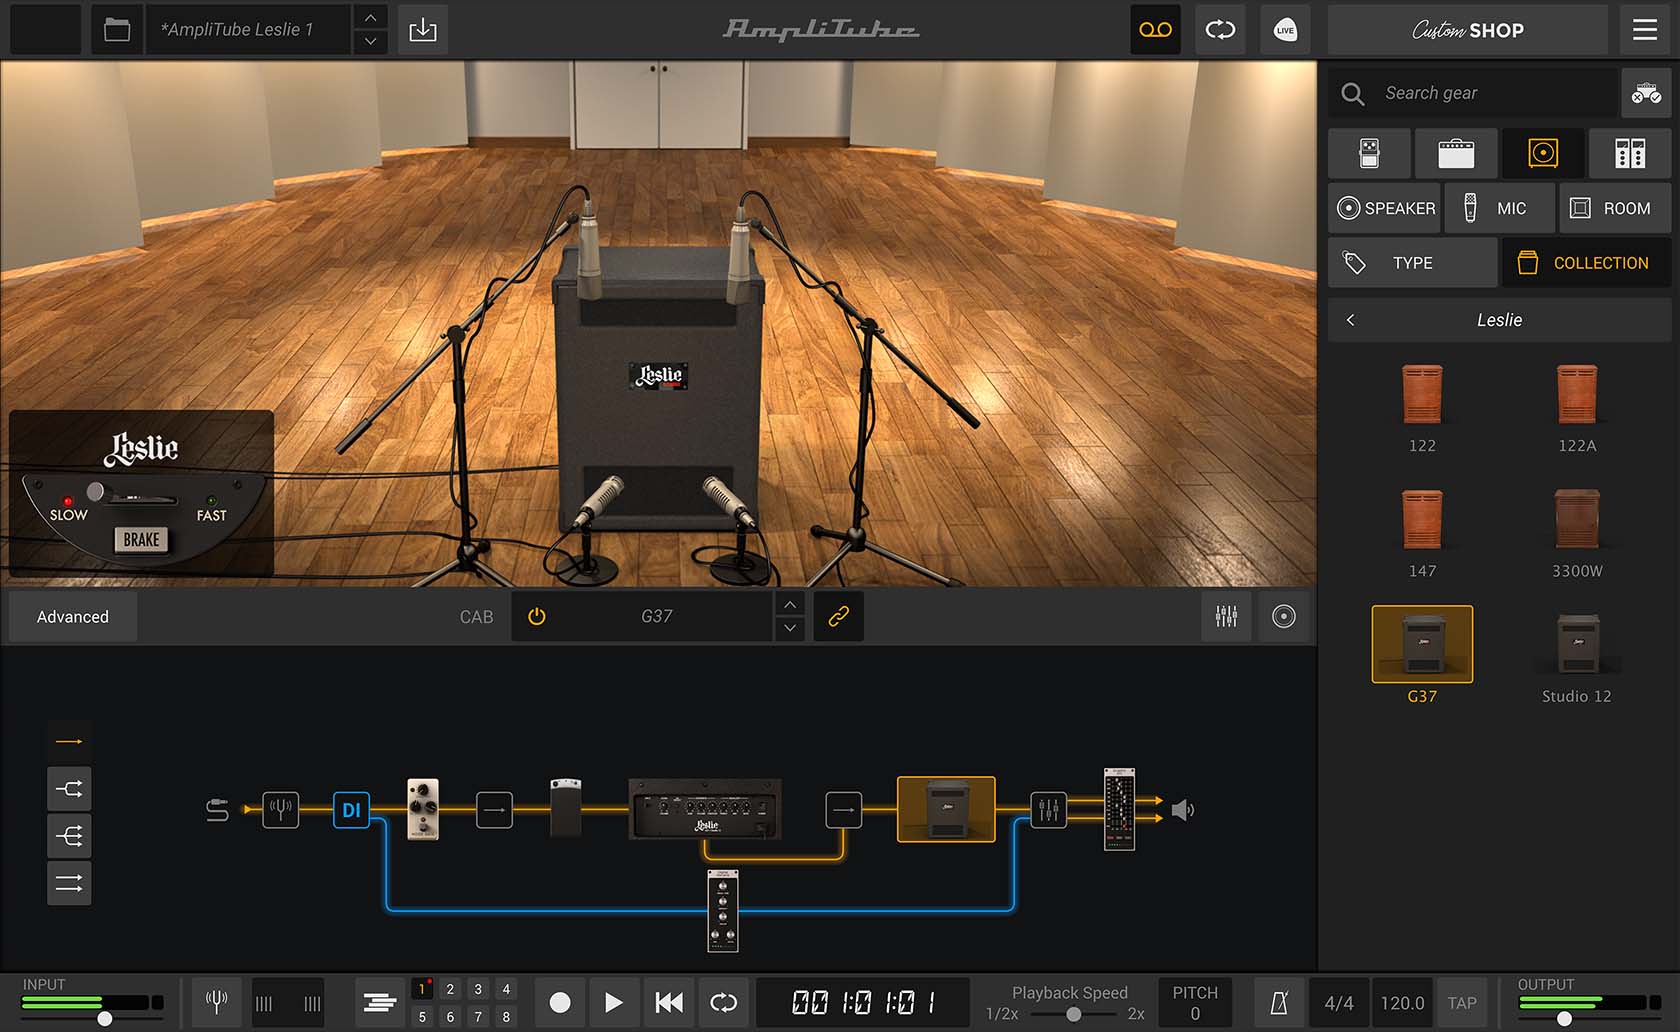
Task: Select the Leslie amp head in chain
Action: point(705,808)
